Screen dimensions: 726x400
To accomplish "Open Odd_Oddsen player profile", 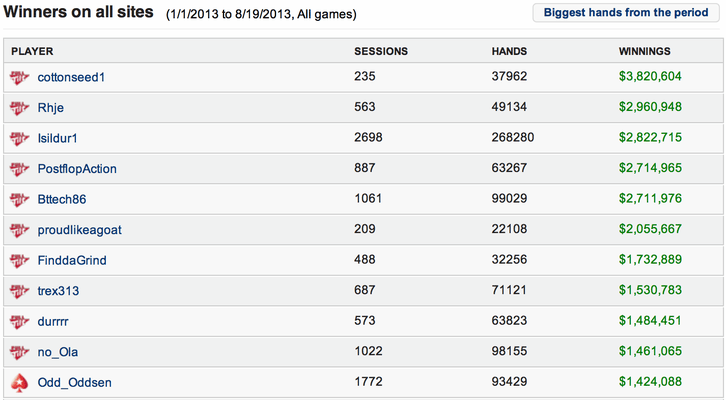I will click(x=75, y=382).
